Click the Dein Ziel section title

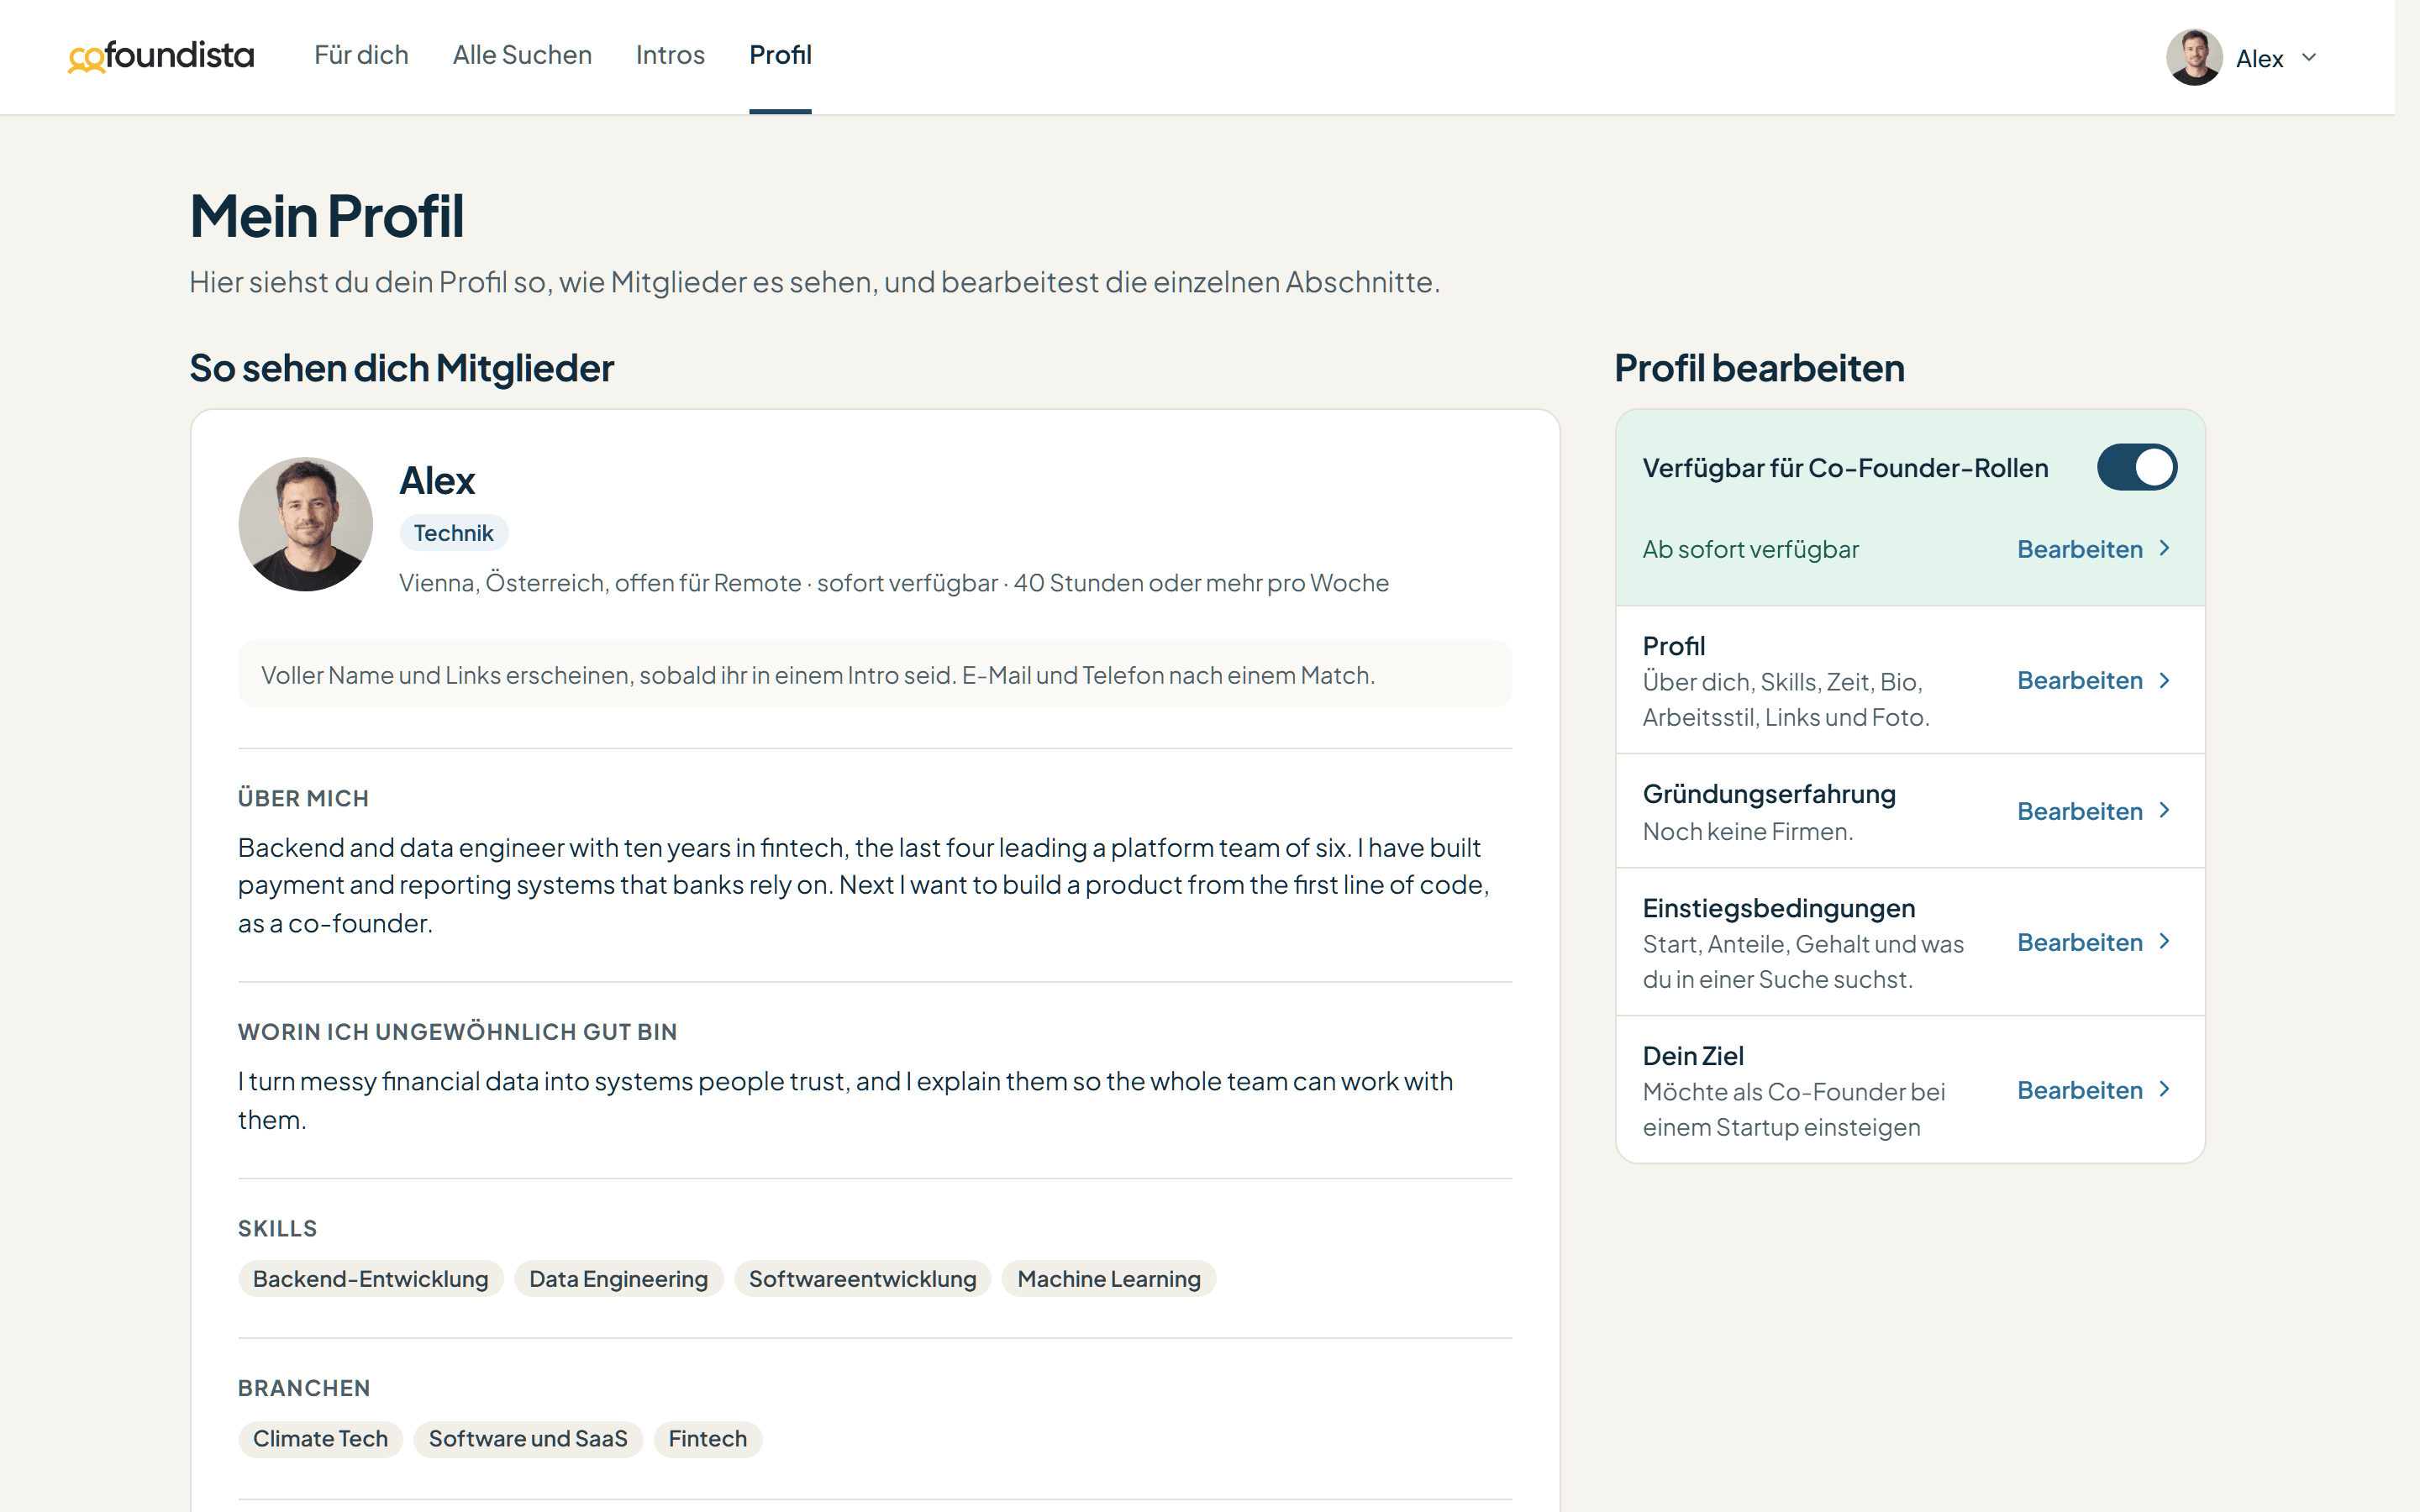coord(1693,1056)
